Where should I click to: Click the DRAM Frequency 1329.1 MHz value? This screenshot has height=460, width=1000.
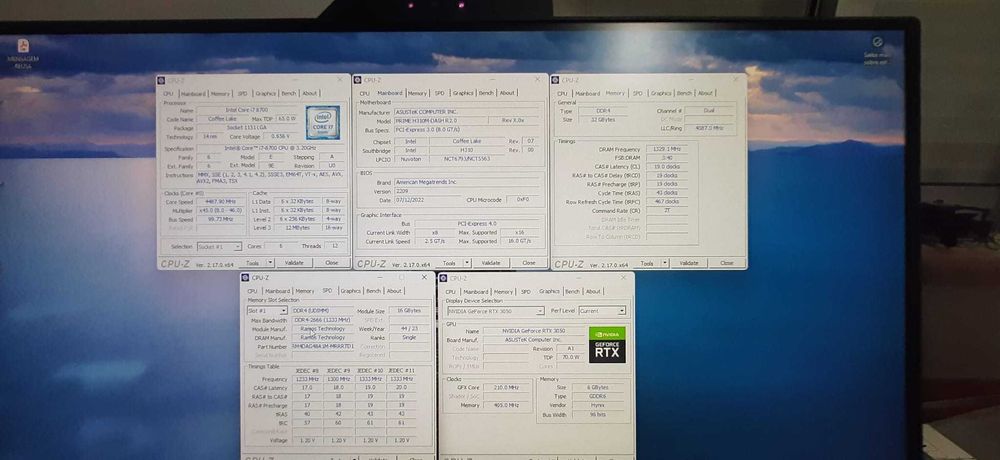[666, 149]
